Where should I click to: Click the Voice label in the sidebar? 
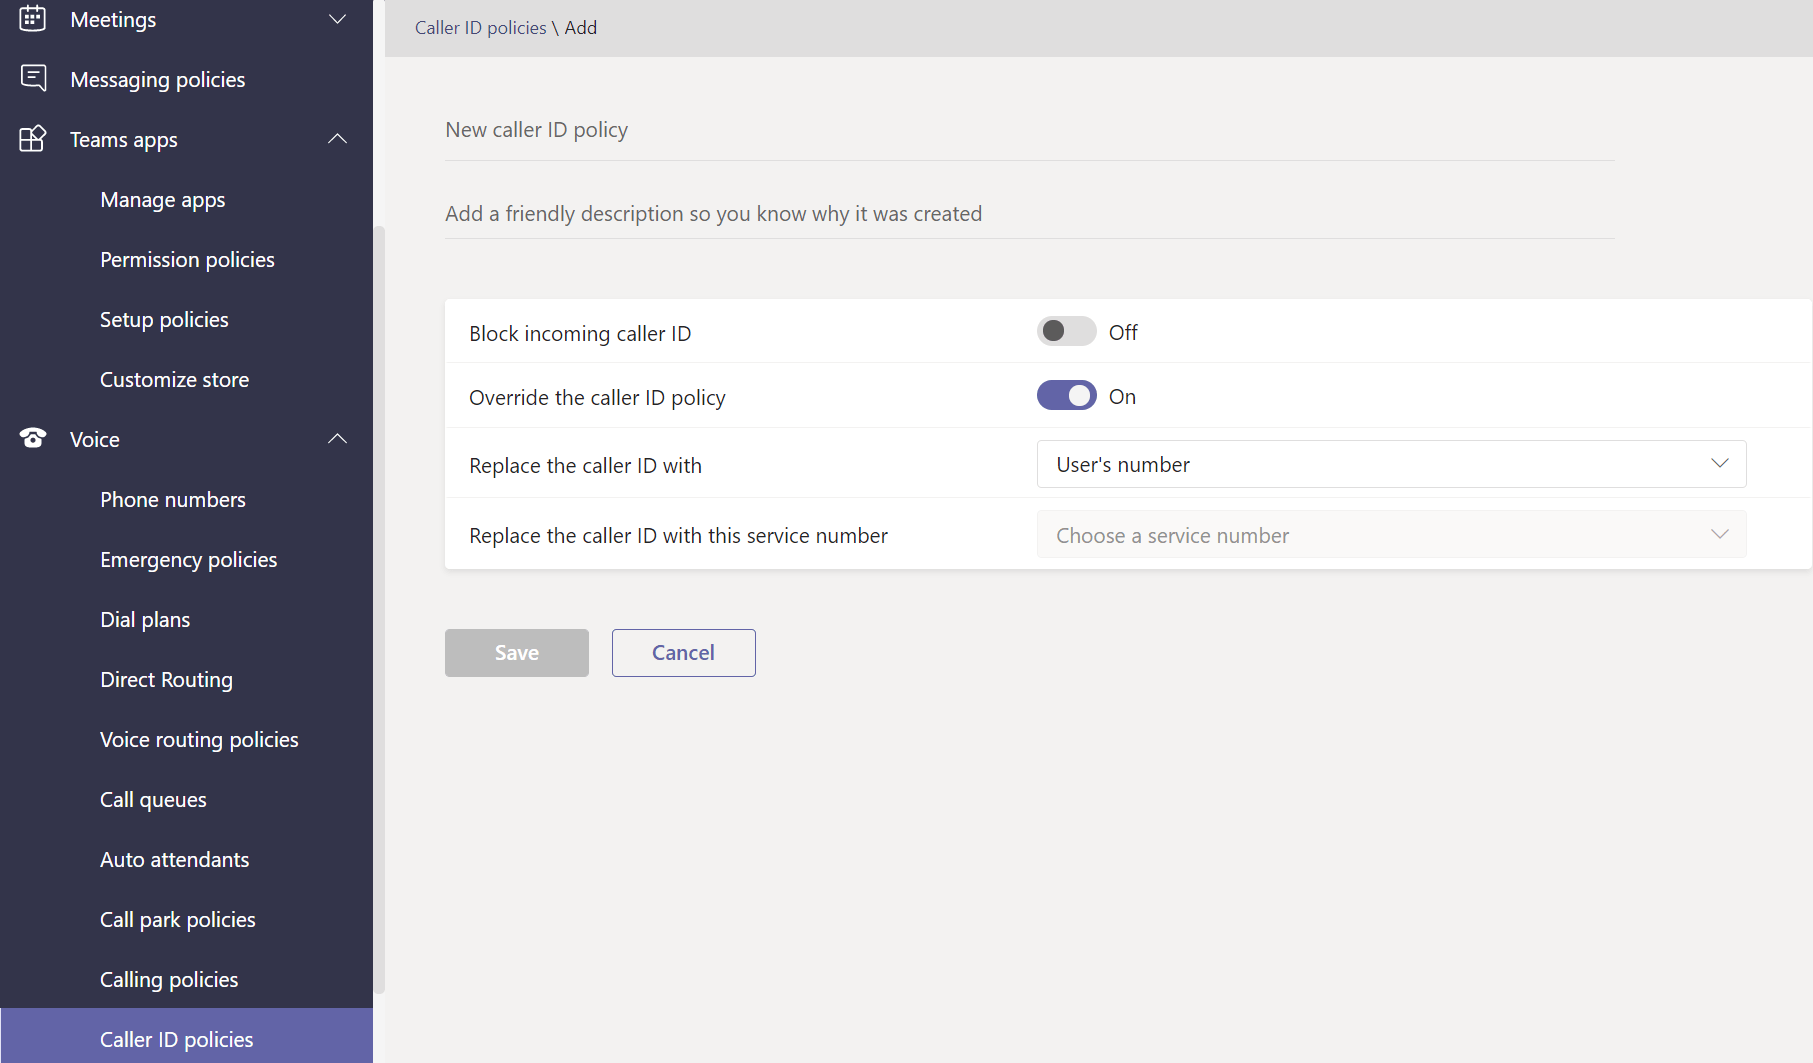click(x=95, y=440)
